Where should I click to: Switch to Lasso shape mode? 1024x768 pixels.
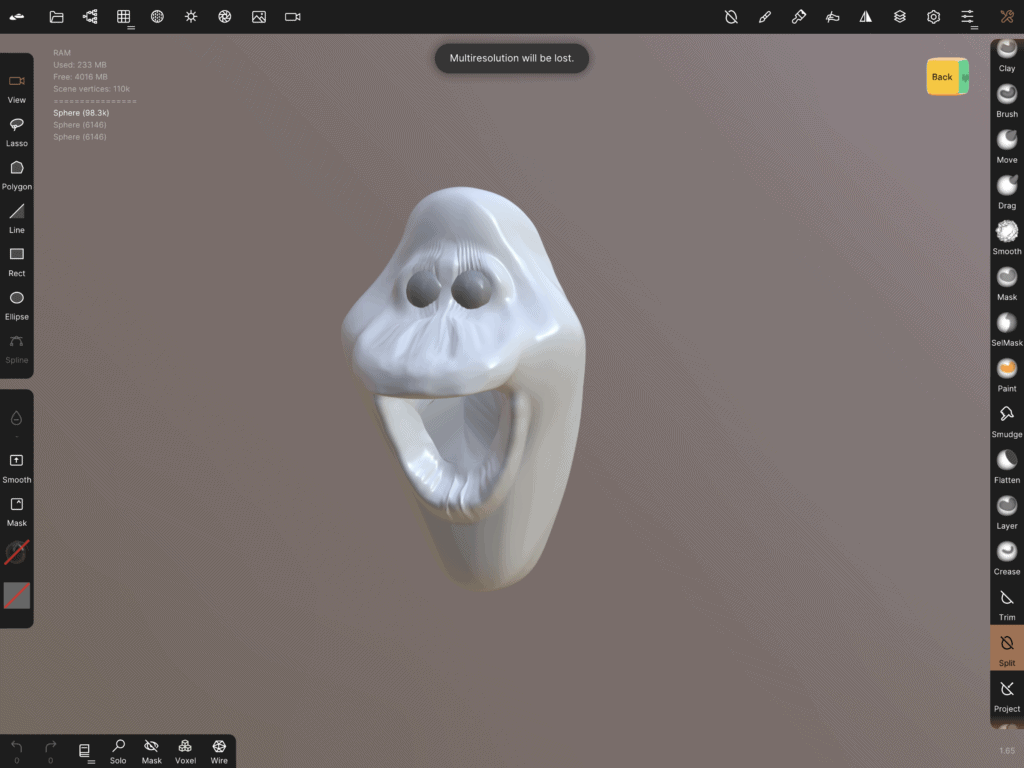(17, 131)
